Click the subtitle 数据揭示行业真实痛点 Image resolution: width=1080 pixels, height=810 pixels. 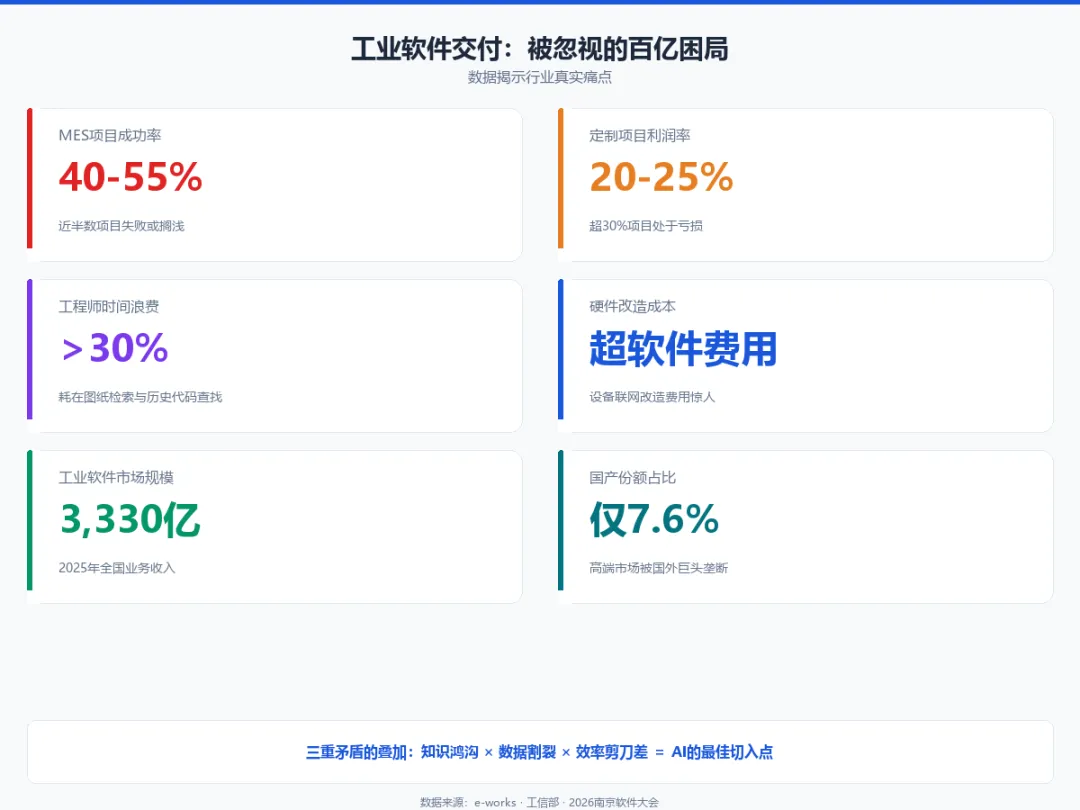tap(540, 77)
